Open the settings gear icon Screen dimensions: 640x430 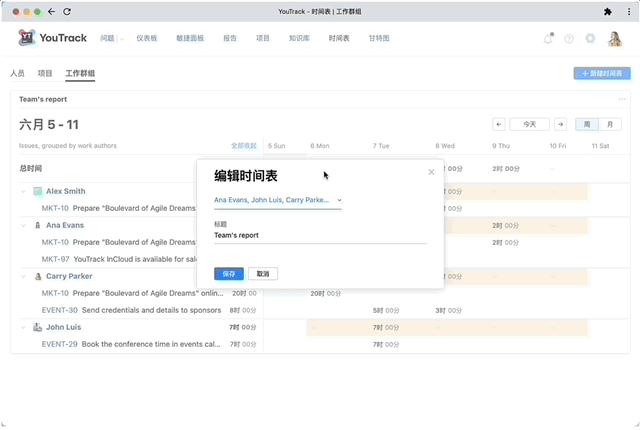pyautogui.click(x=590, y=38)
